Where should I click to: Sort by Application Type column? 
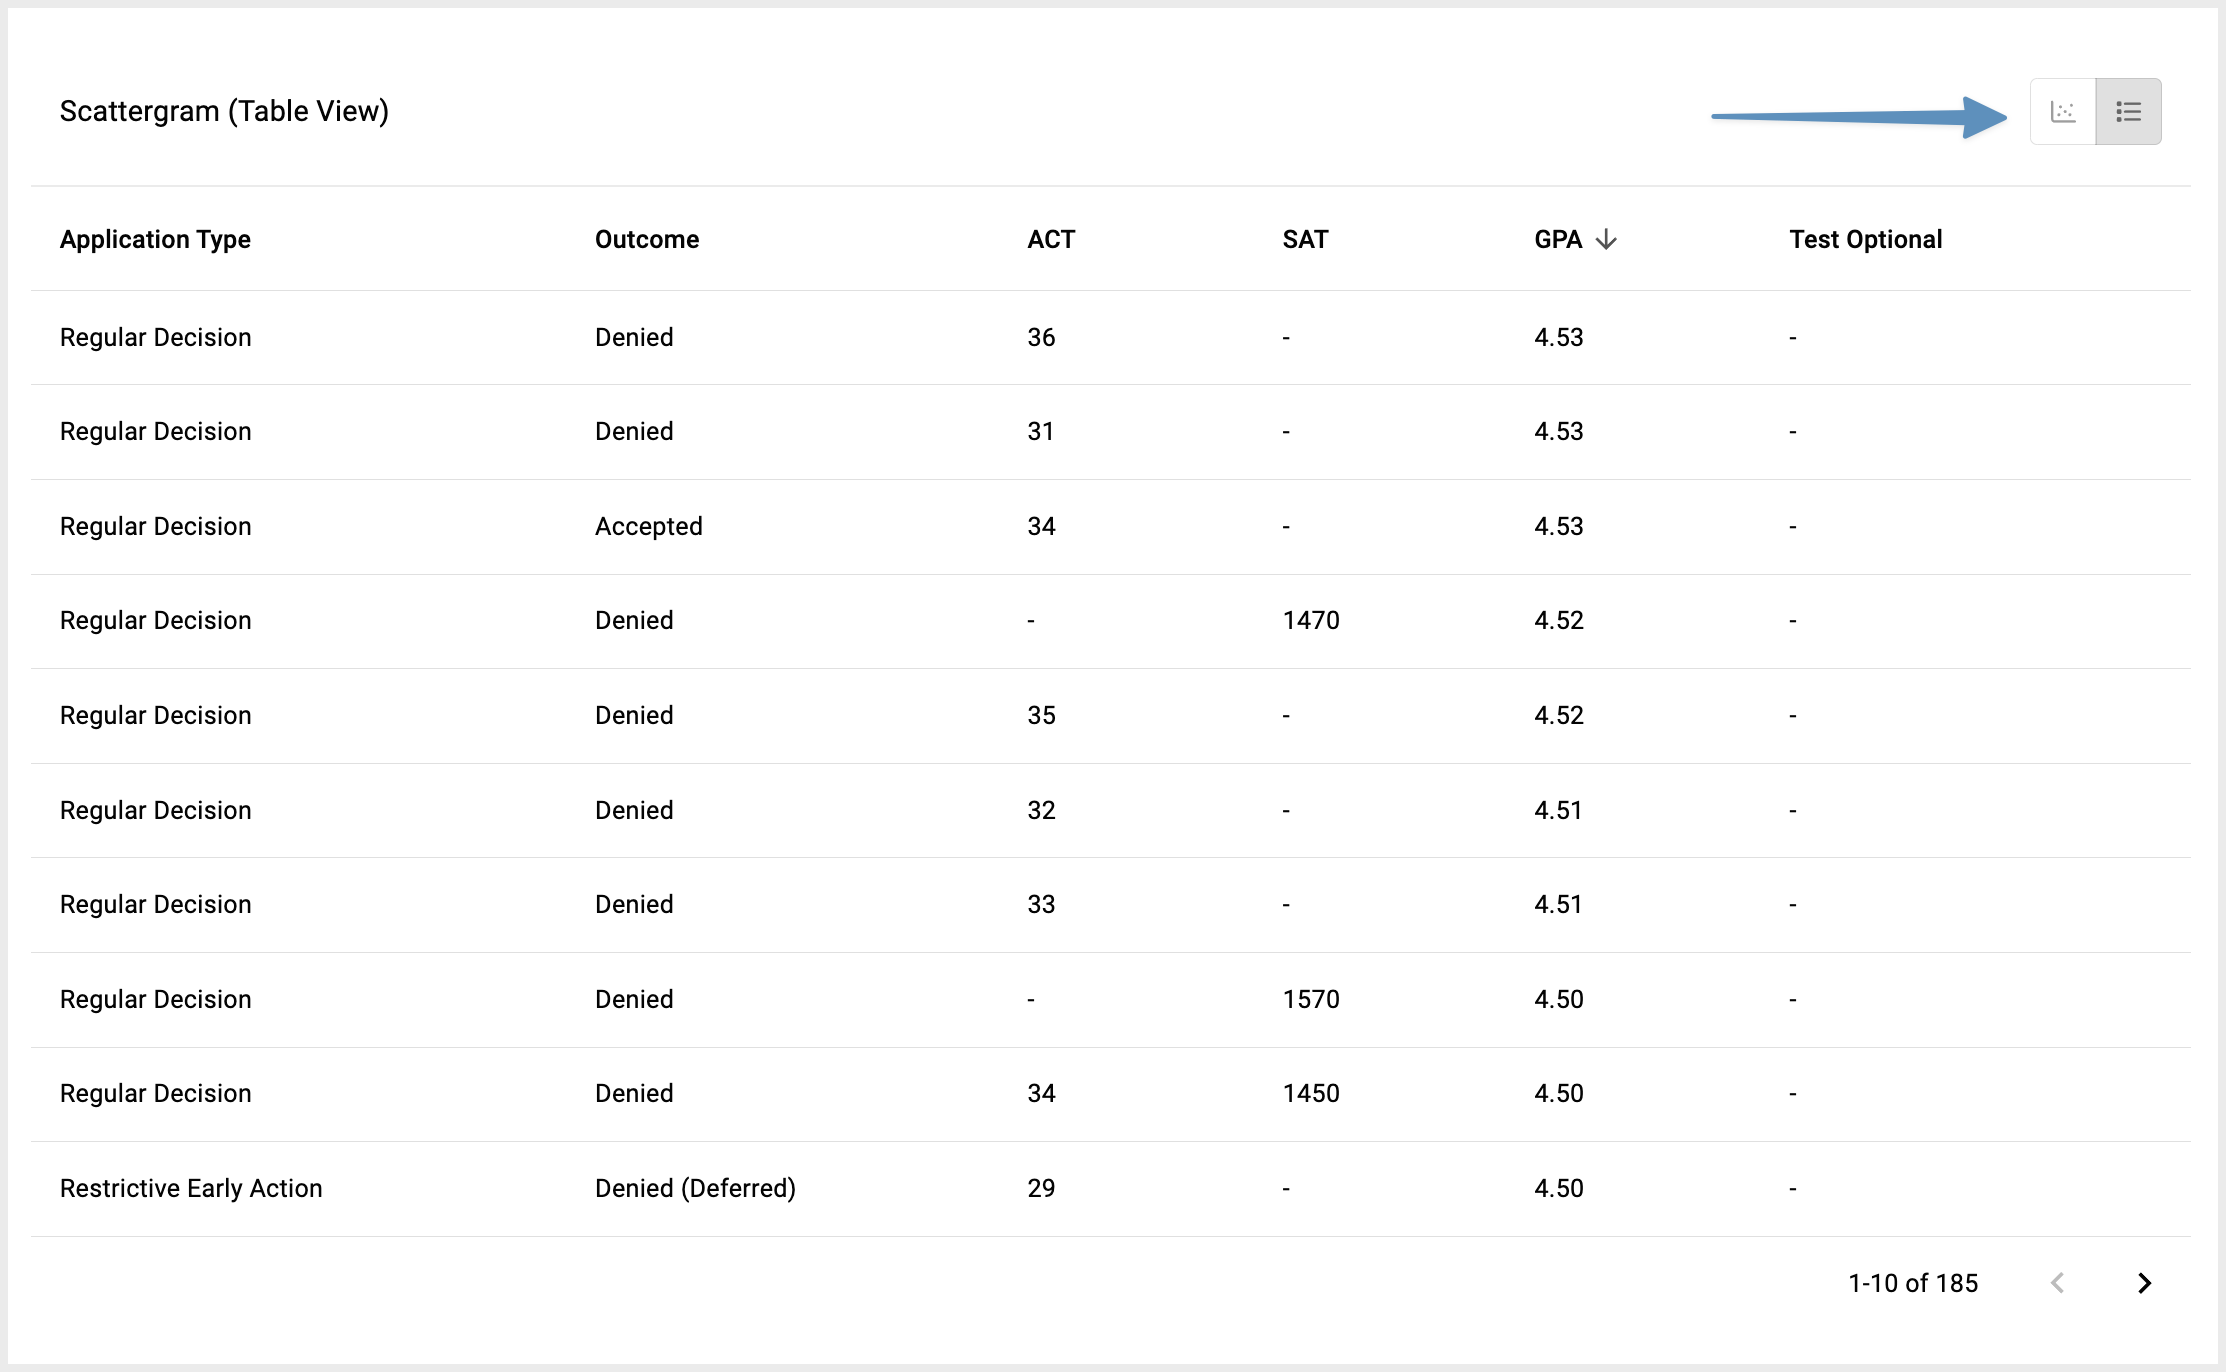[x=155, y=239]
